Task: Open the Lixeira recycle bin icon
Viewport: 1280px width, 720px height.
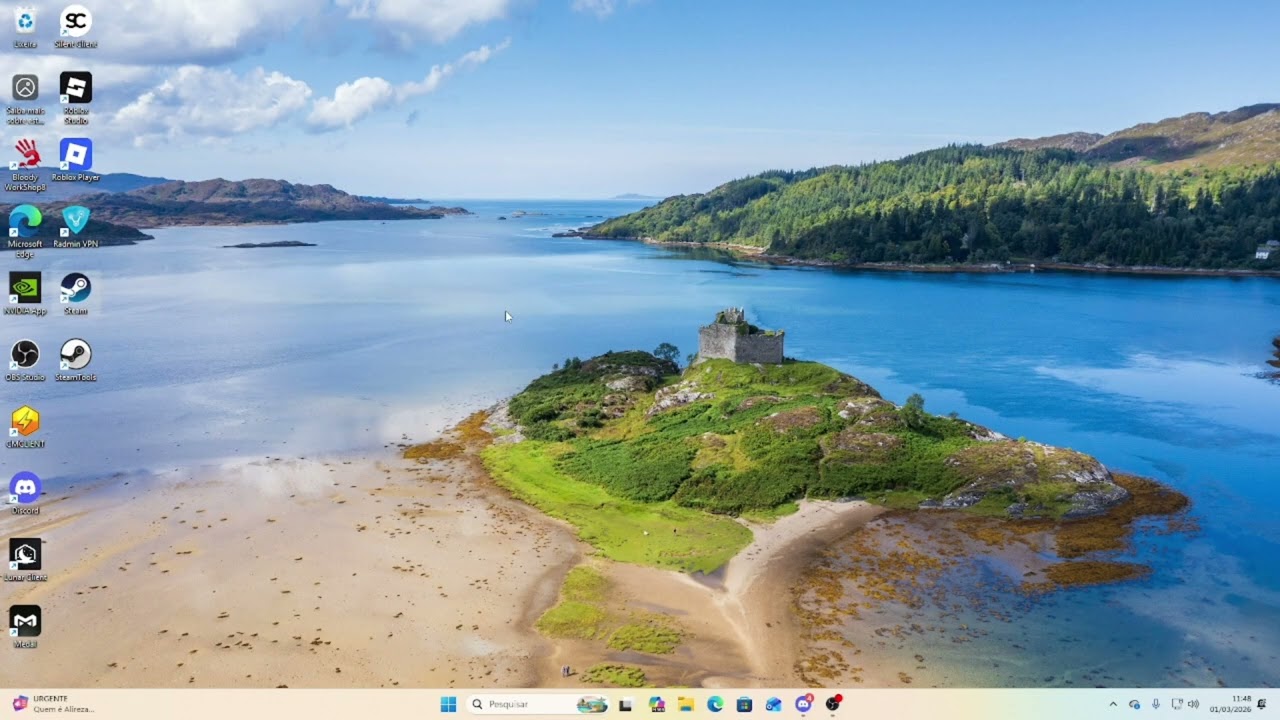Action: pyautogui.click(x=25, y=27)
